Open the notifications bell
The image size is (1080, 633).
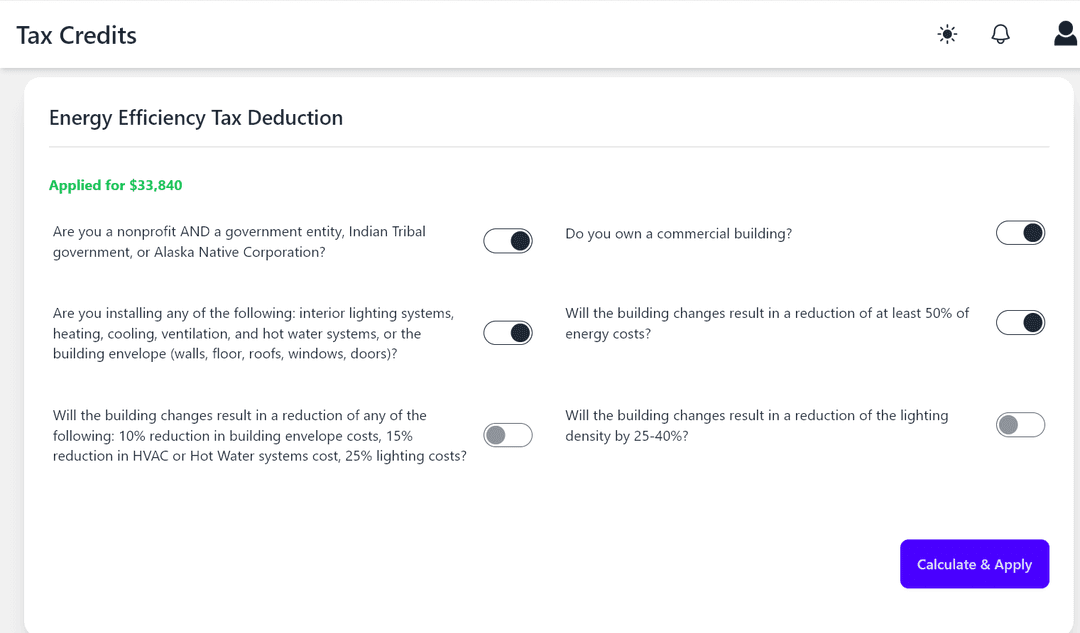click(x=1000, y=34)
